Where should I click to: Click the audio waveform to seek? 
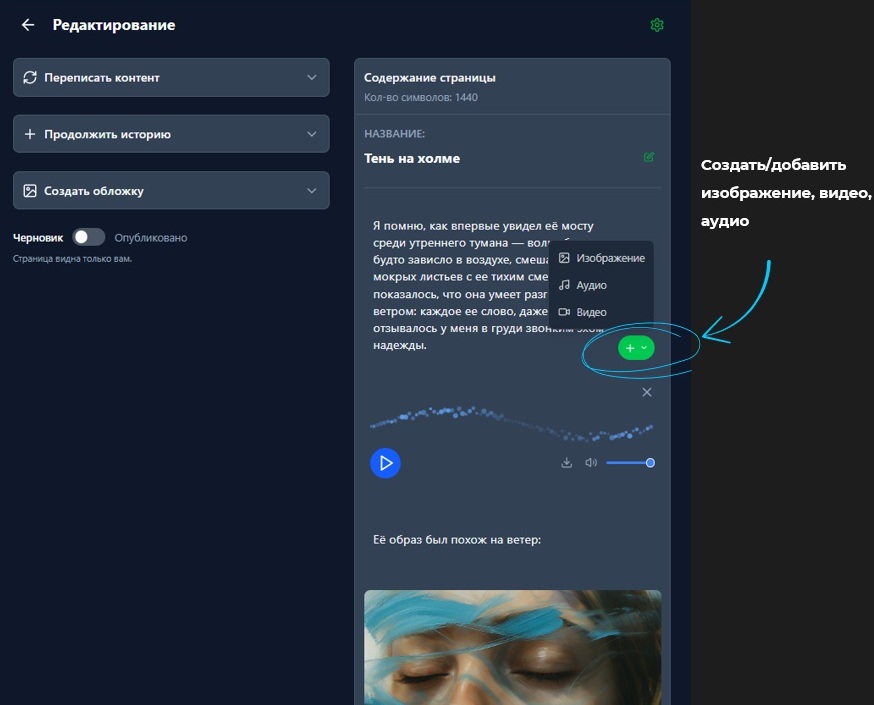point(511,424)
